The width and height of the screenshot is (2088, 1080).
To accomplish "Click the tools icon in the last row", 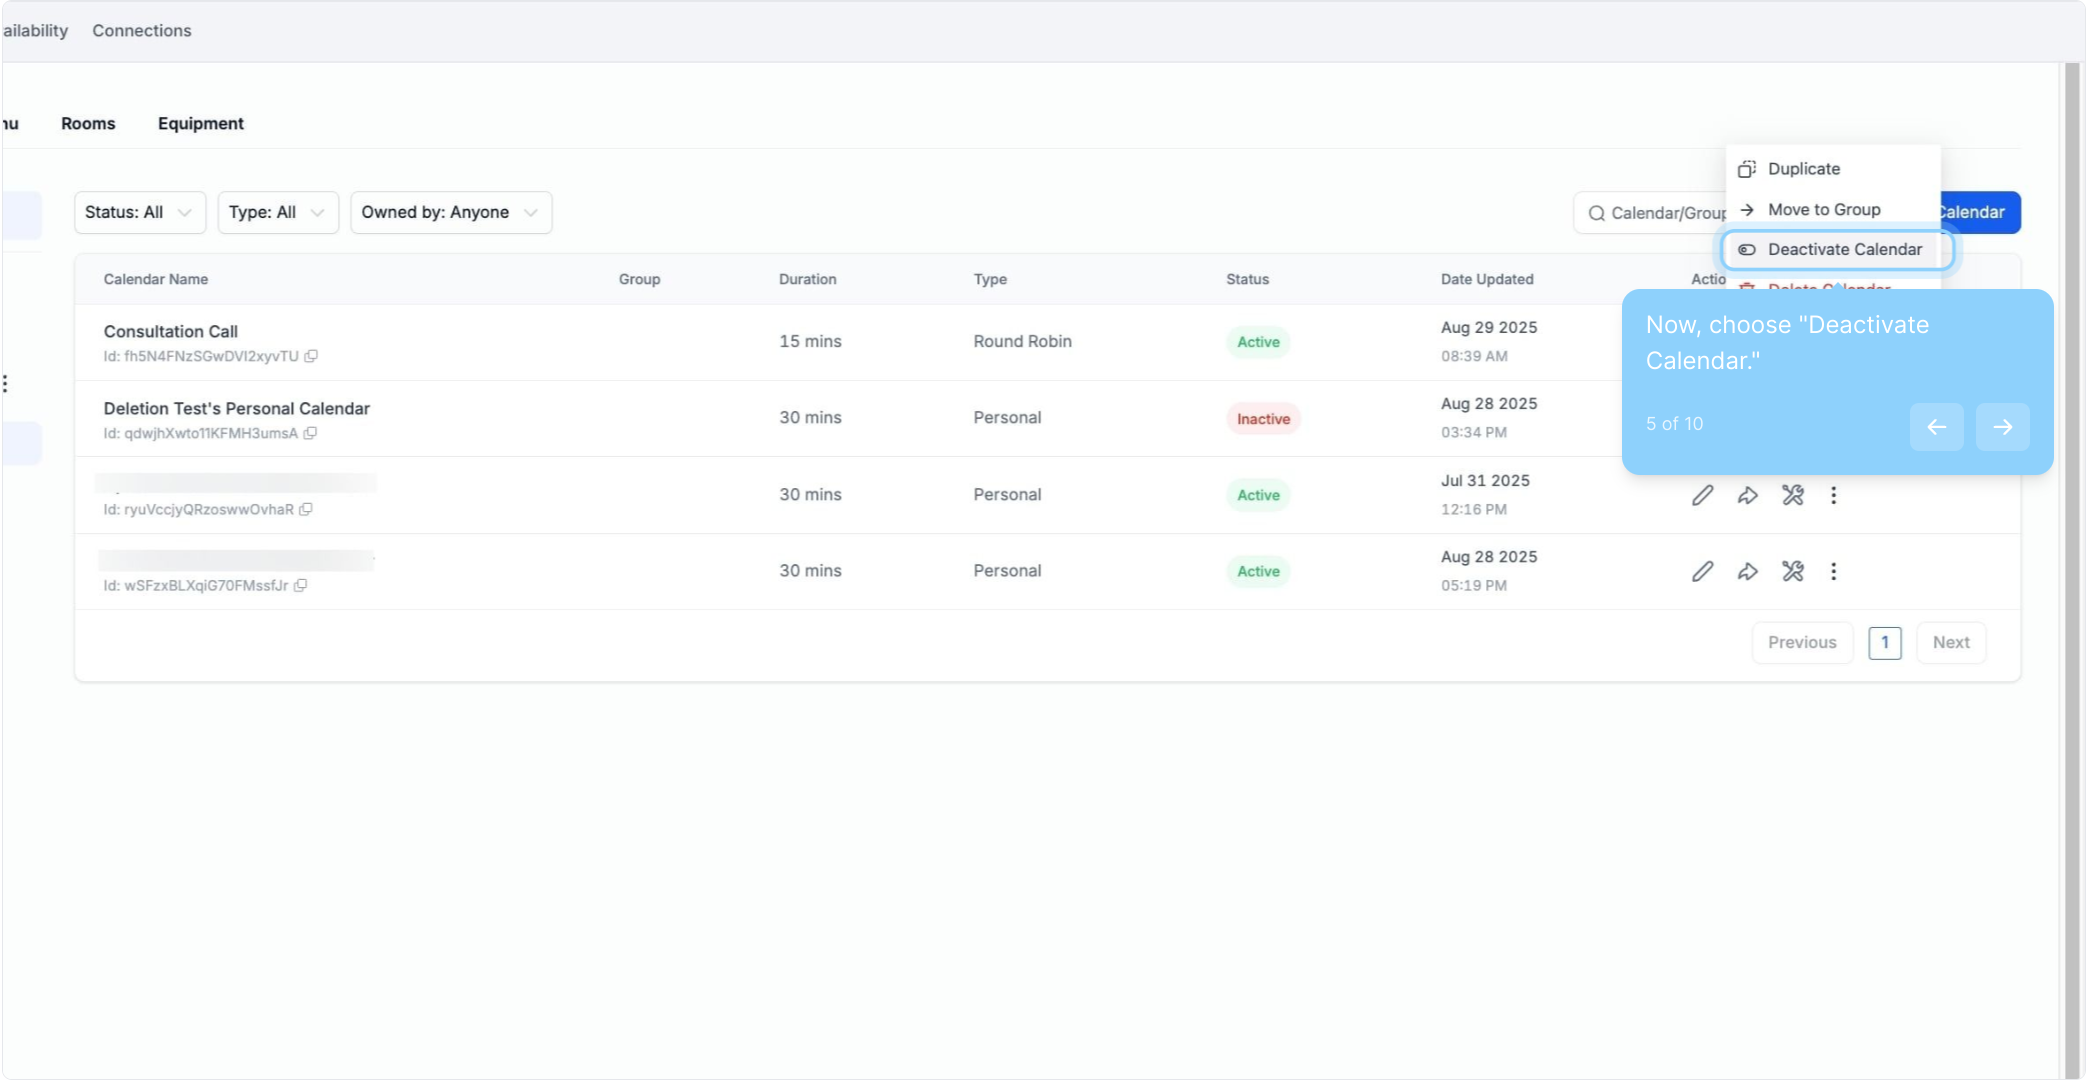I will coord(1792,571).
